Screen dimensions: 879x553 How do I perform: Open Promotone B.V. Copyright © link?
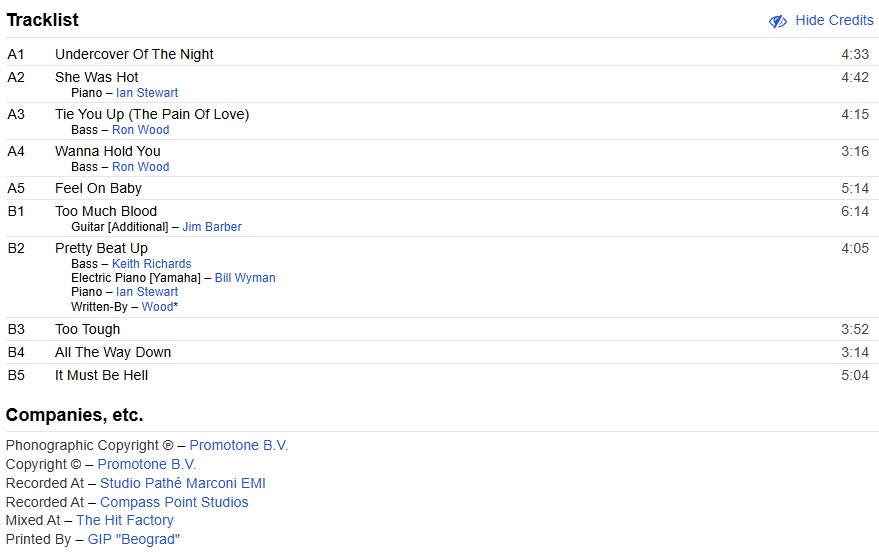tap(147, 465)
